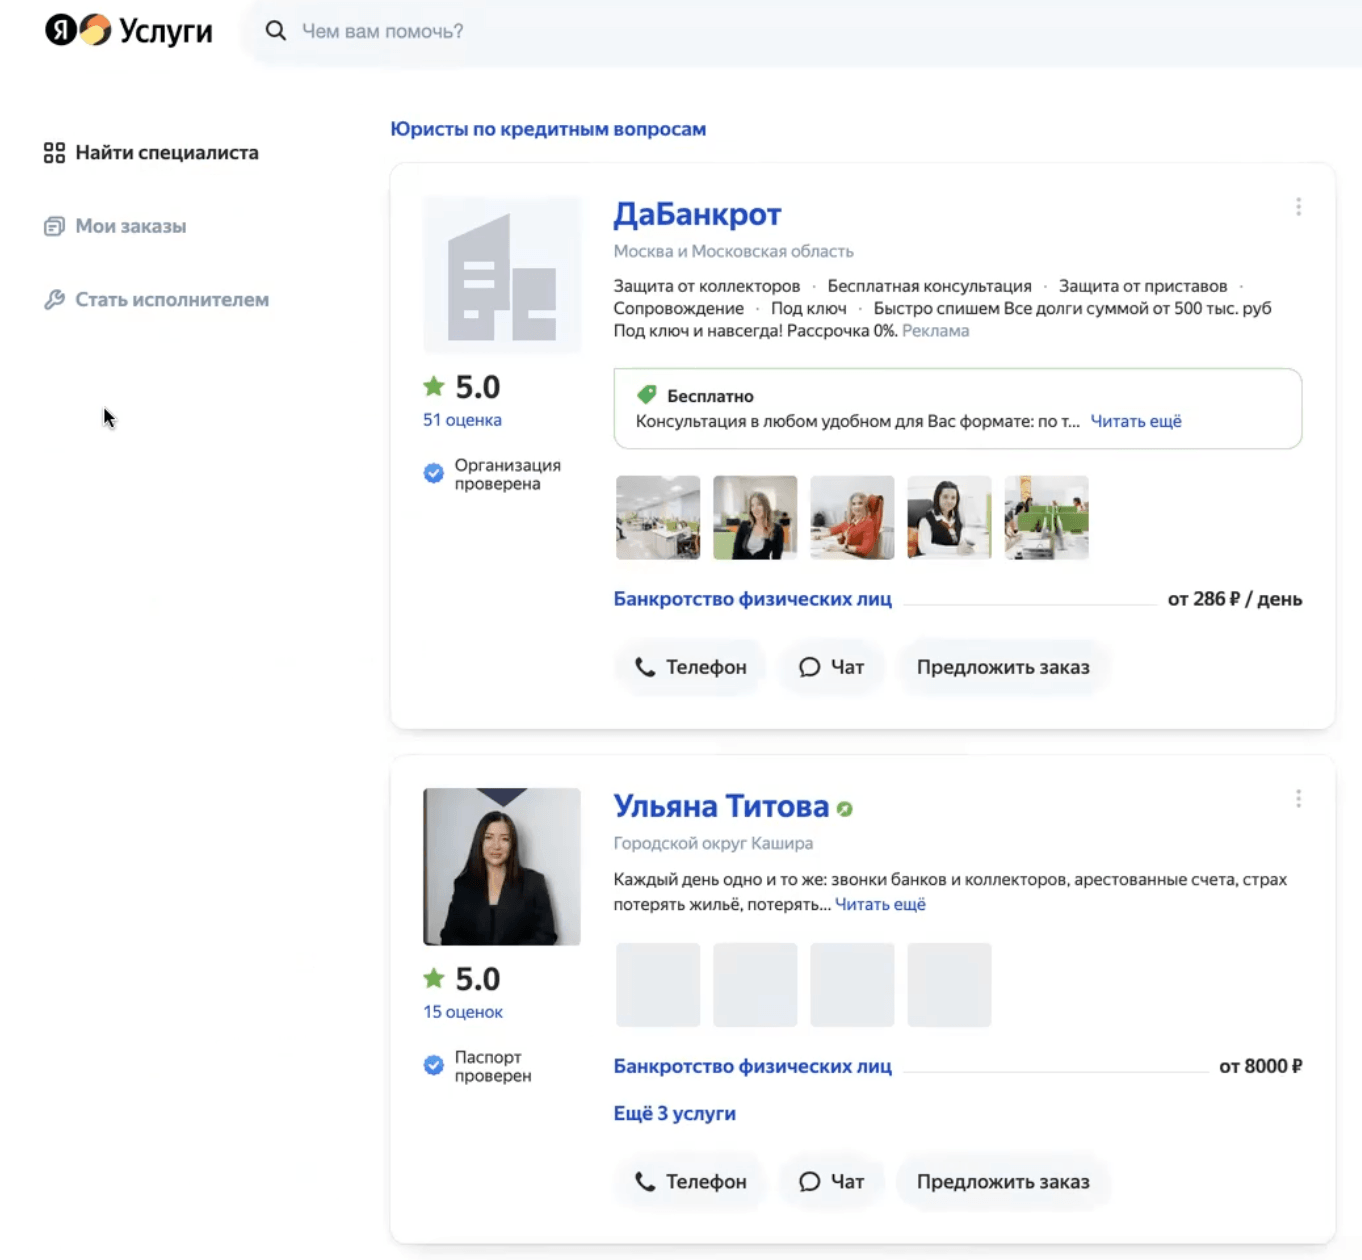Open the ДаБанкрот photo of woman writing at desk

point(949,517)
